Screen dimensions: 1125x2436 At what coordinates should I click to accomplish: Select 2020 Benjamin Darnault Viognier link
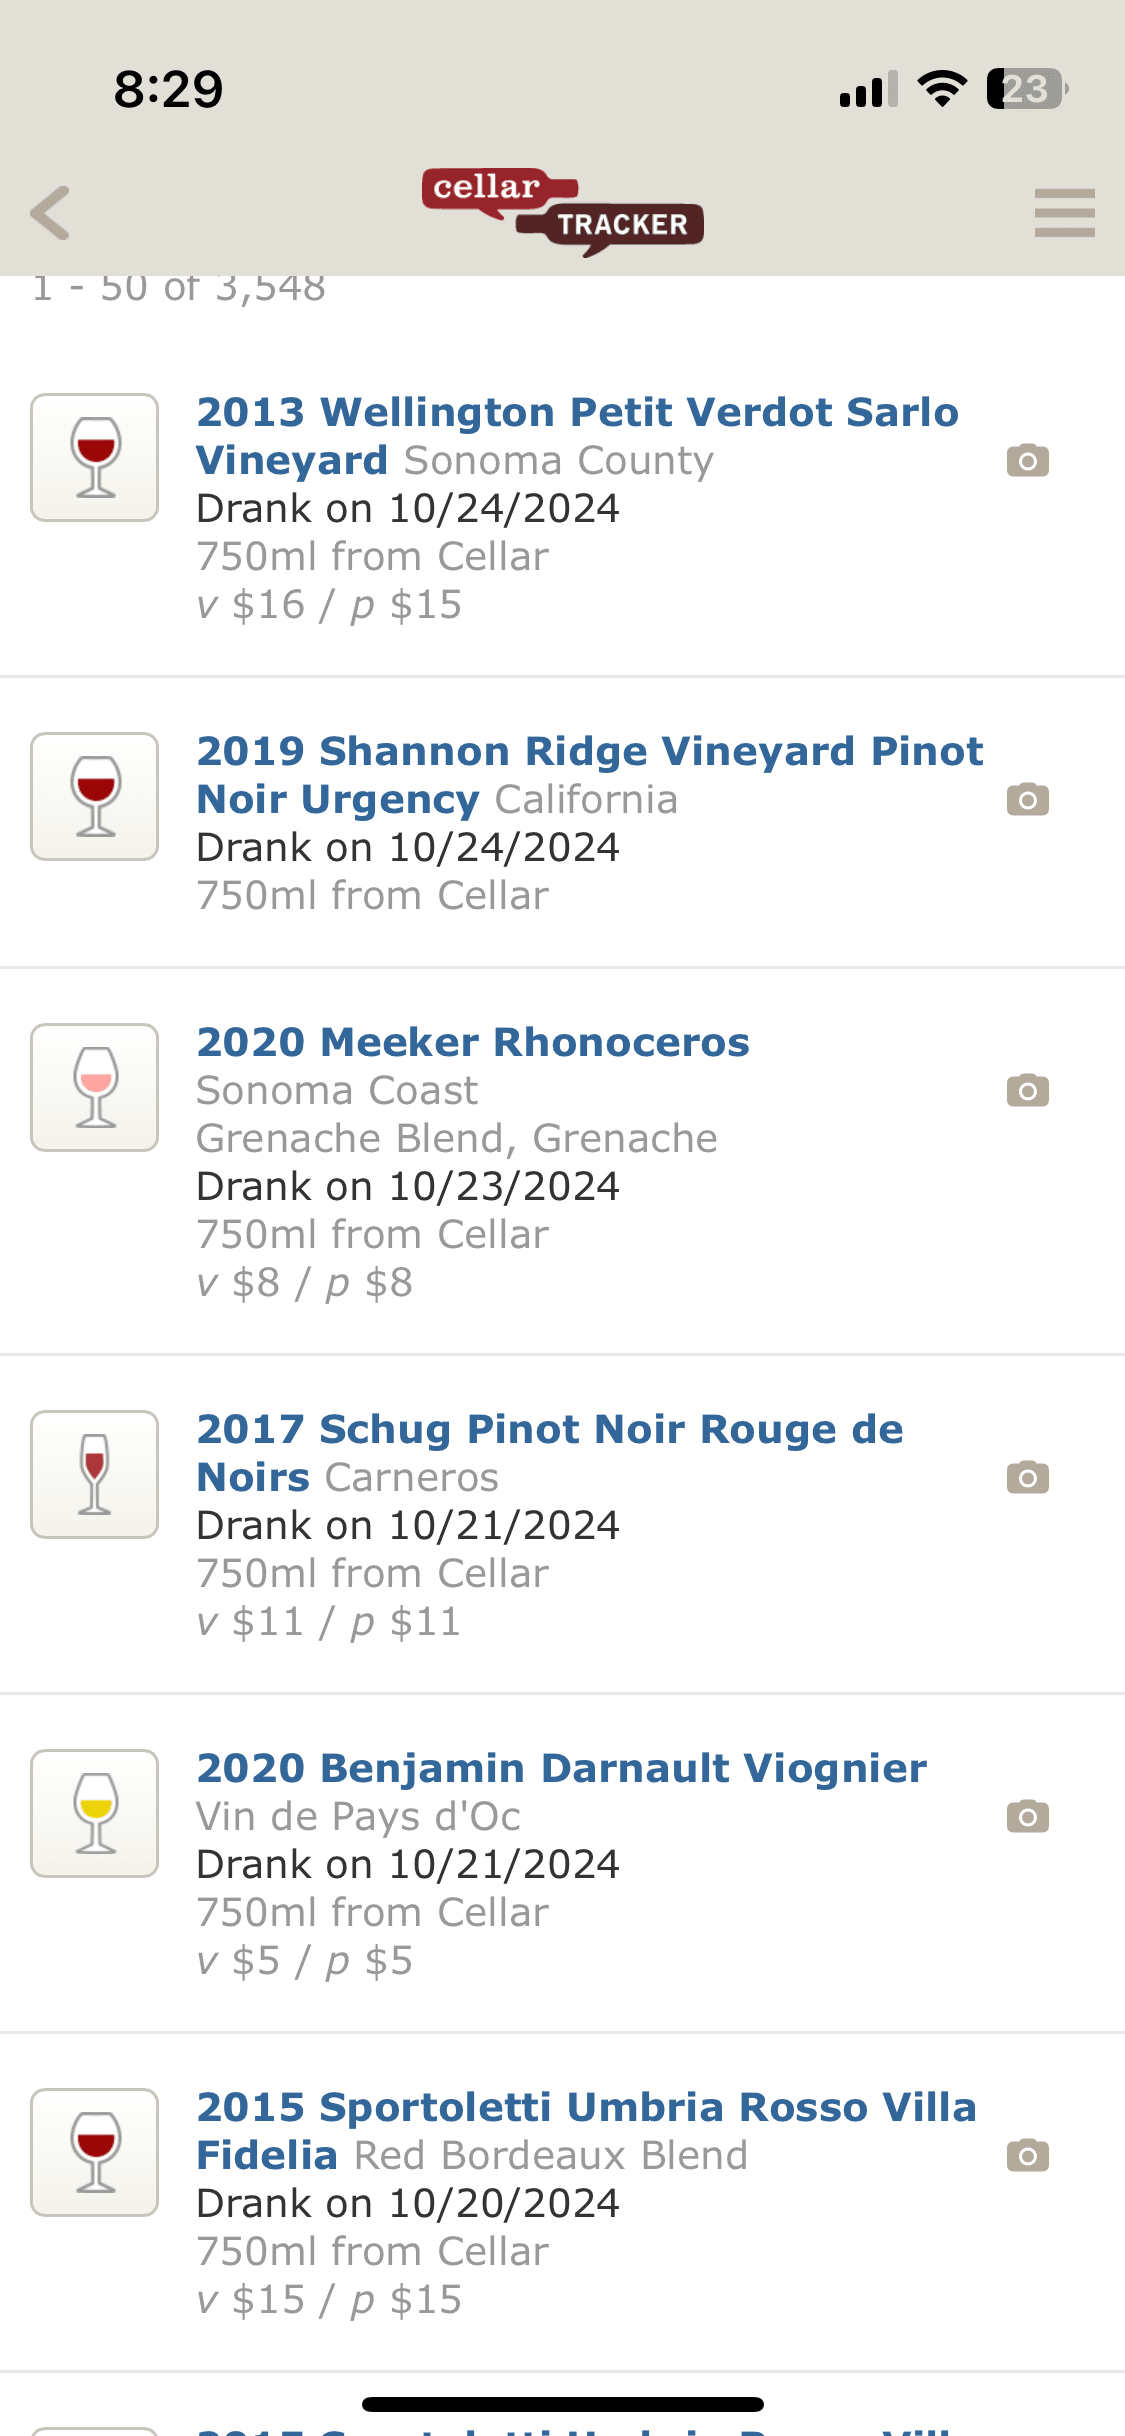(561, 1768)
